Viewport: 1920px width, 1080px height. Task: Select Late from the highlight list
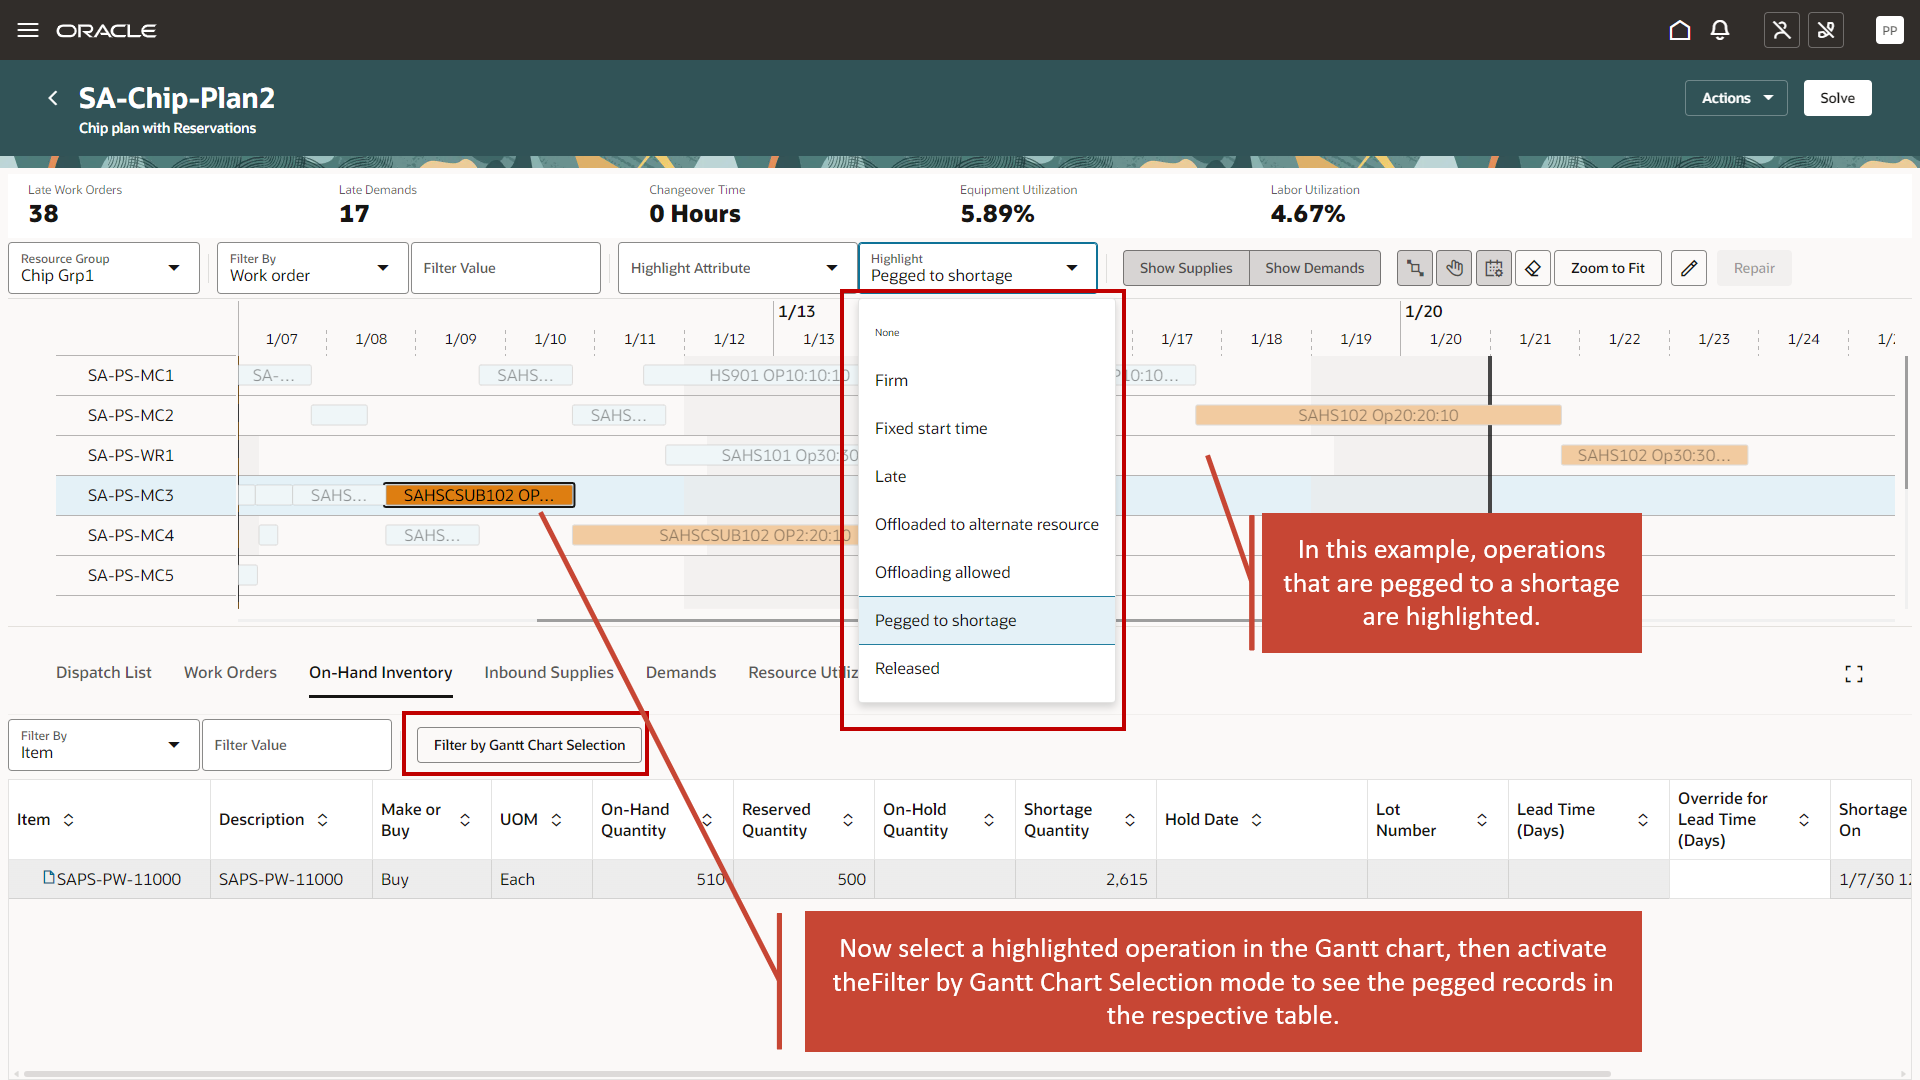pos(890,476)
